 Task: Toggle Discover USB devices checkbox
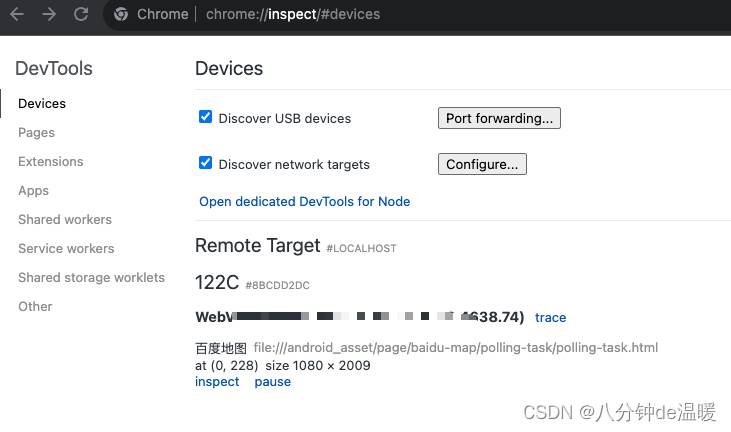[x=206, y=117]
